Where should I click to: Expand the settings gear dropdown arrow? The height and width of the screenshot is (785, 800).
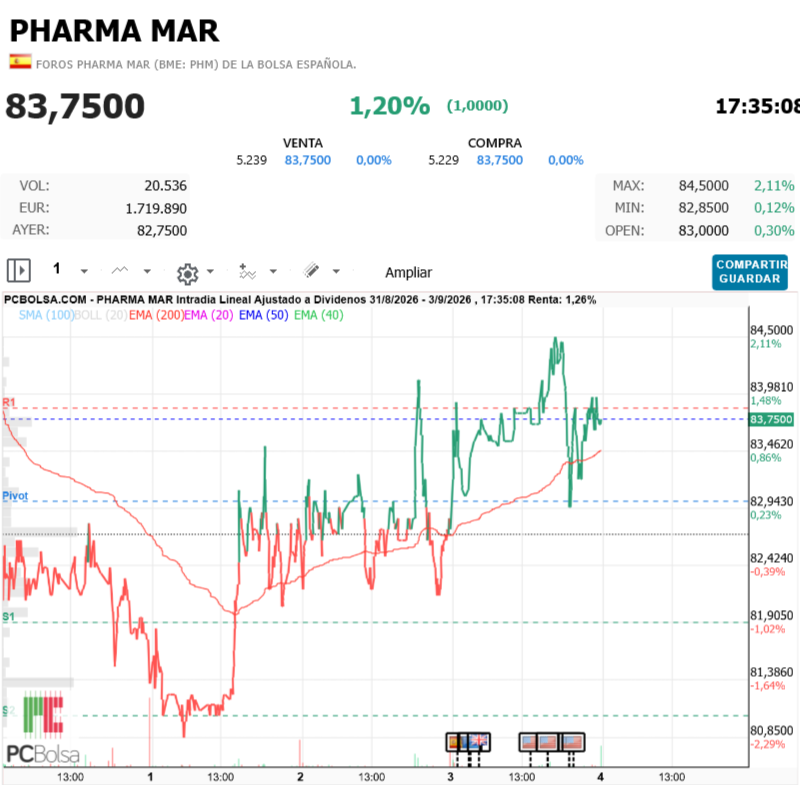[x=210, y=271]
